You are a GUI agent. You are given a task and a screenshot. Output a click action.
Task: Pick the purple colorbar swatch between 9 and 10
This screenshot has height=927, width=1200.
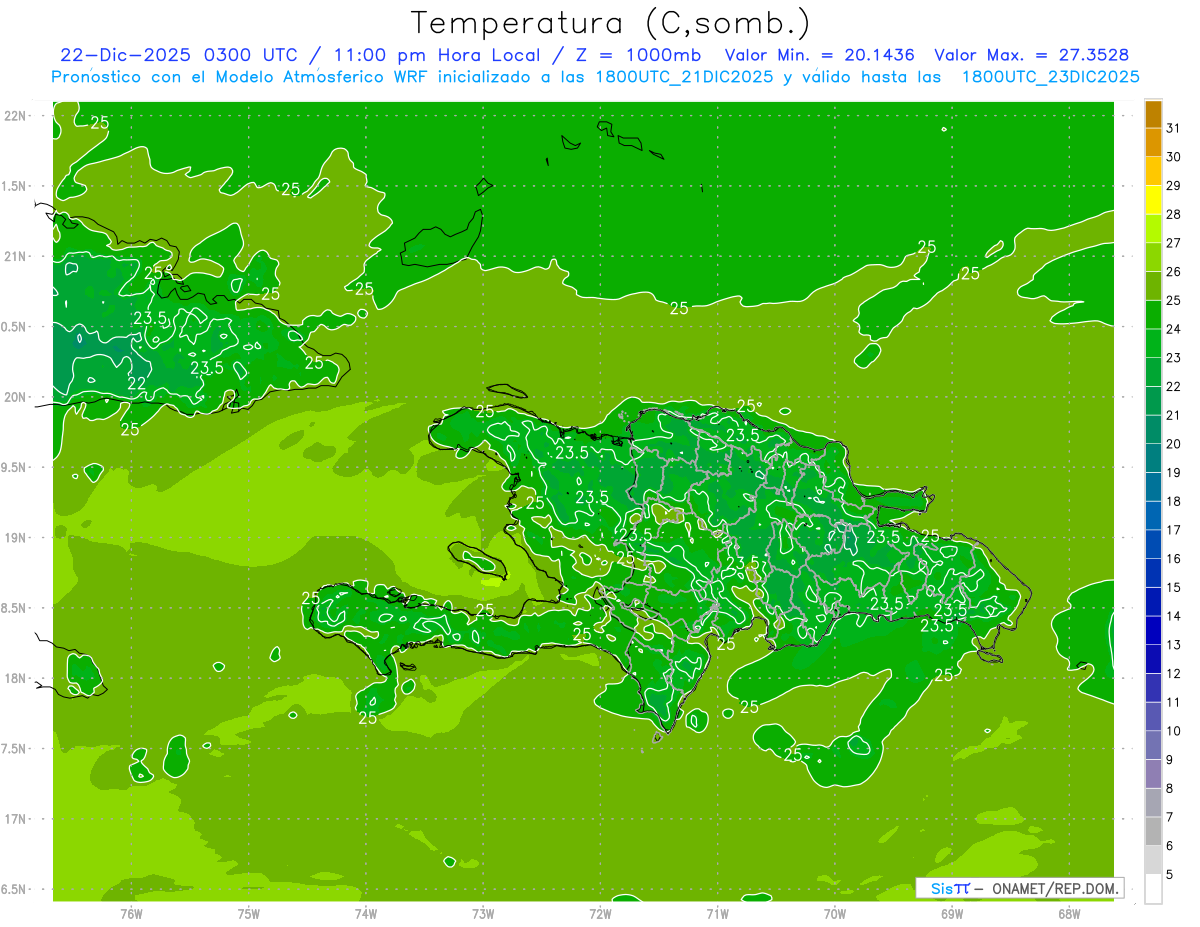point(1153,745)
